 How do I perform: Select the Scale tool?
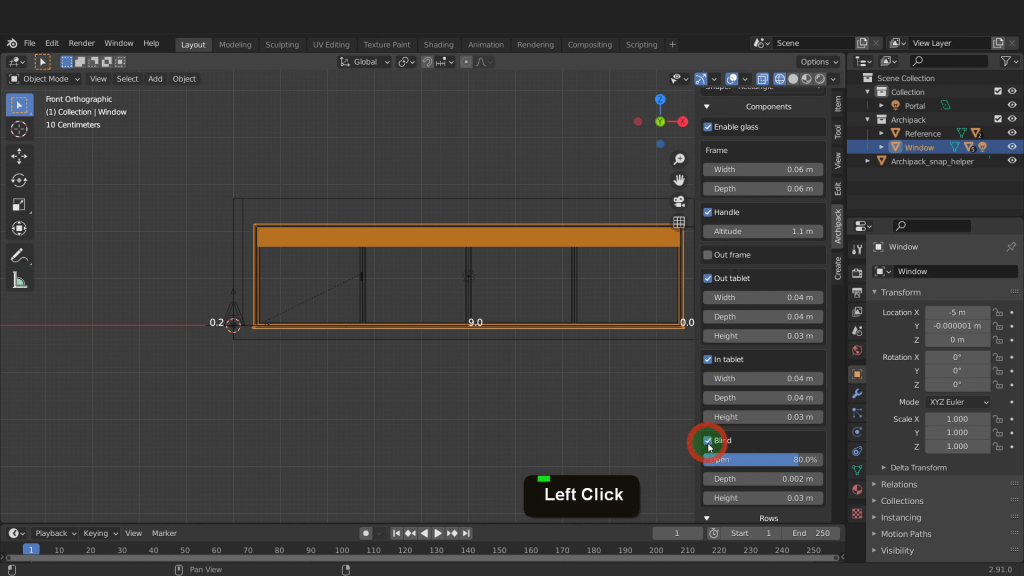point(19,204)
